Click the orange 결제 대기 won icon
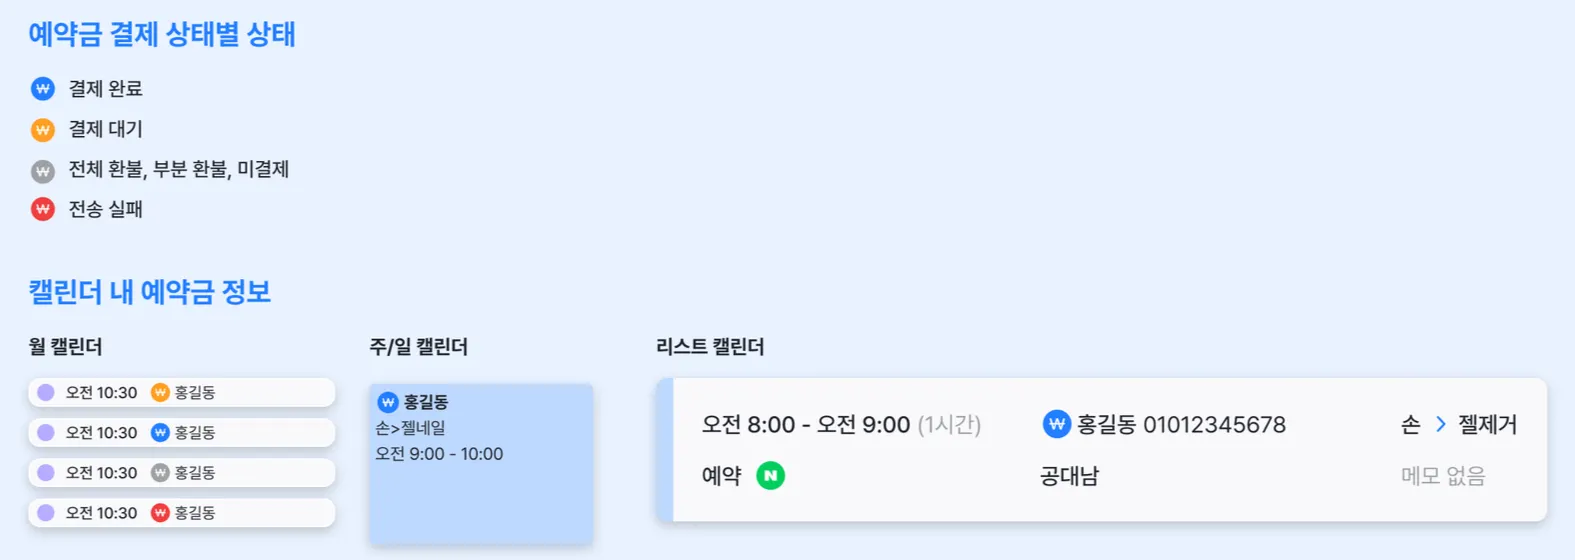 [42, 130]
